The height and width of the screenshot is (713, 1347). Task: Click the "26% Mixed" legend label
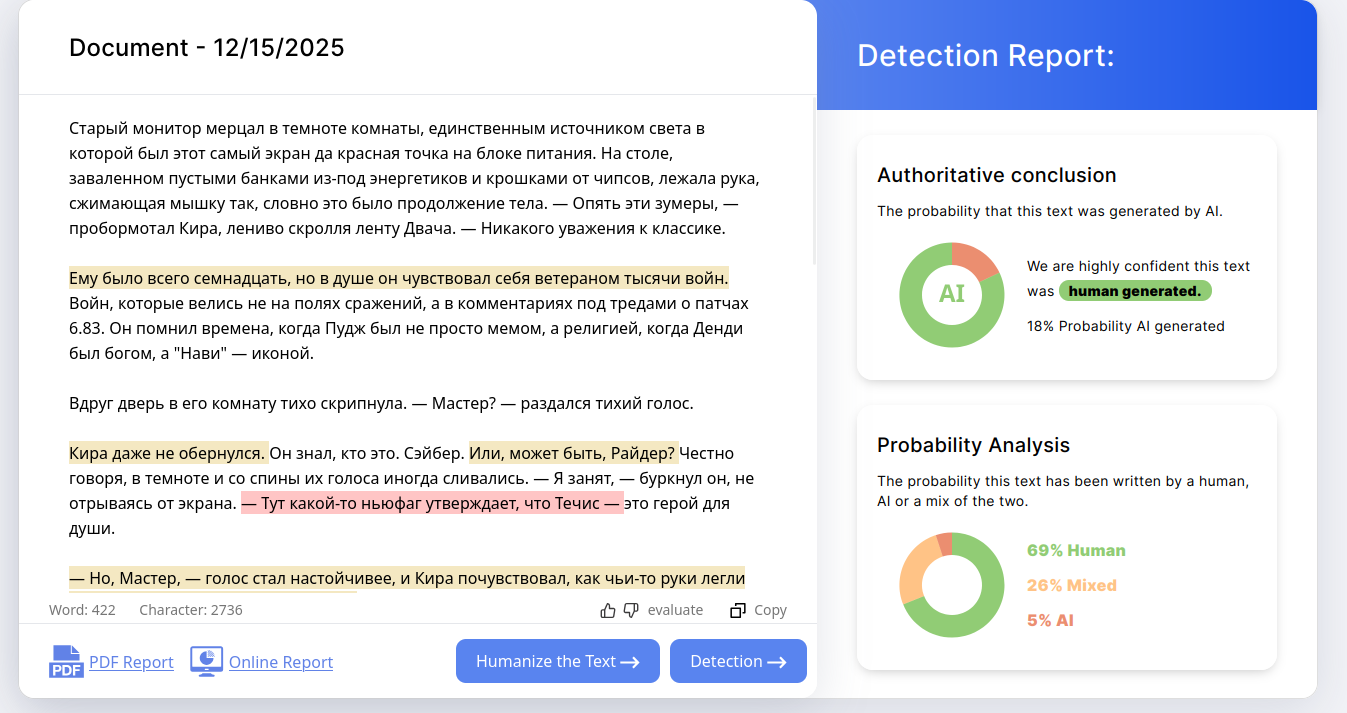(1072, 585)
